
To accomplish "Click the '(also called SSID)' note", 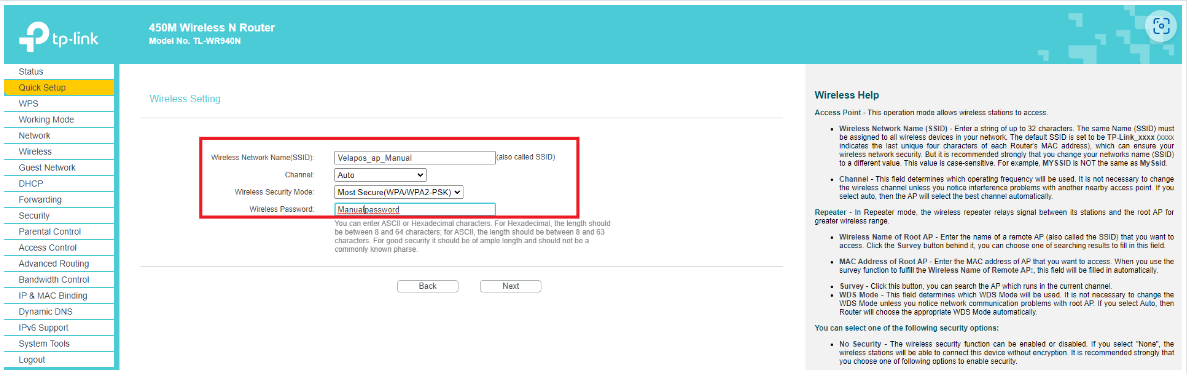I will pyautogui.click(x=525, y=158).
